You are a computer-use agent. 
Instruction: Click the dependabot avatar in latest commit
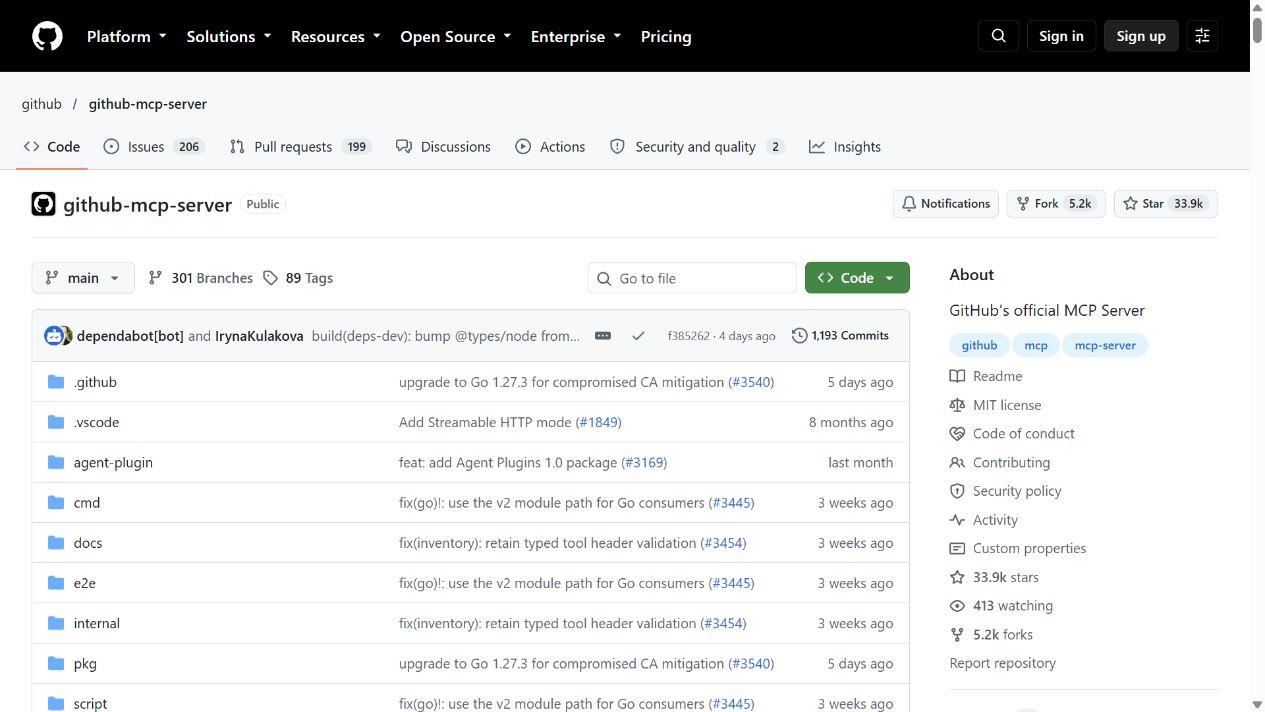[53, 336]
